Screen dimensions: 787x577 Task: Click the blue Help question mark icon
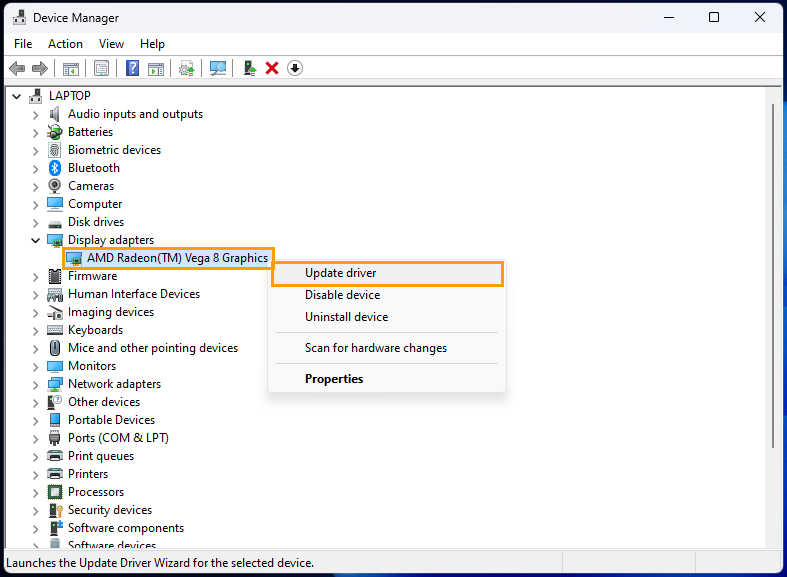click(133, 68)
